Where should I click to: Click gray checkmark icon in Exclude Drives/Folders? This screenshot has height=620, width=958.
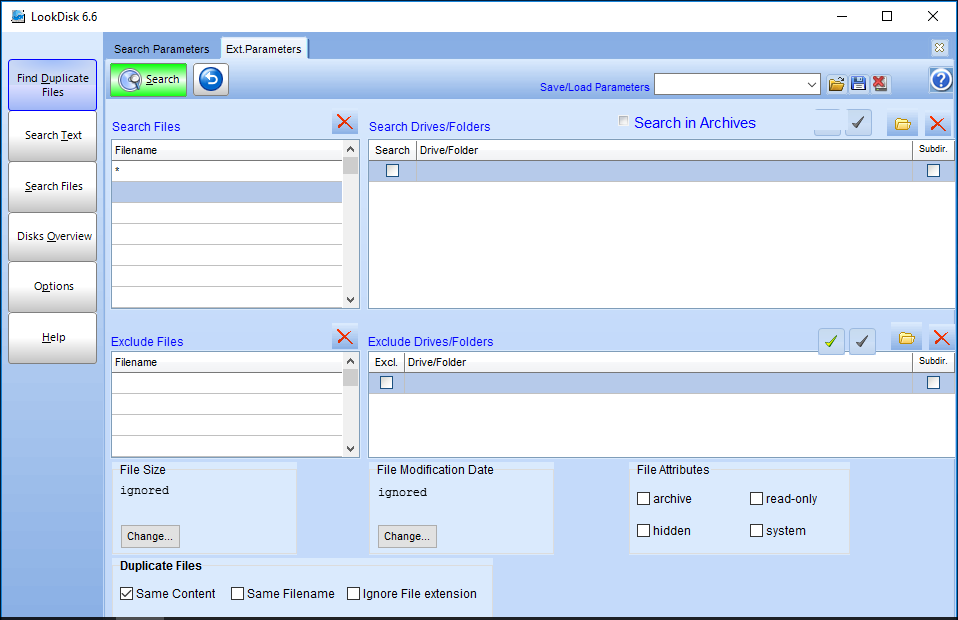point(862,341)
